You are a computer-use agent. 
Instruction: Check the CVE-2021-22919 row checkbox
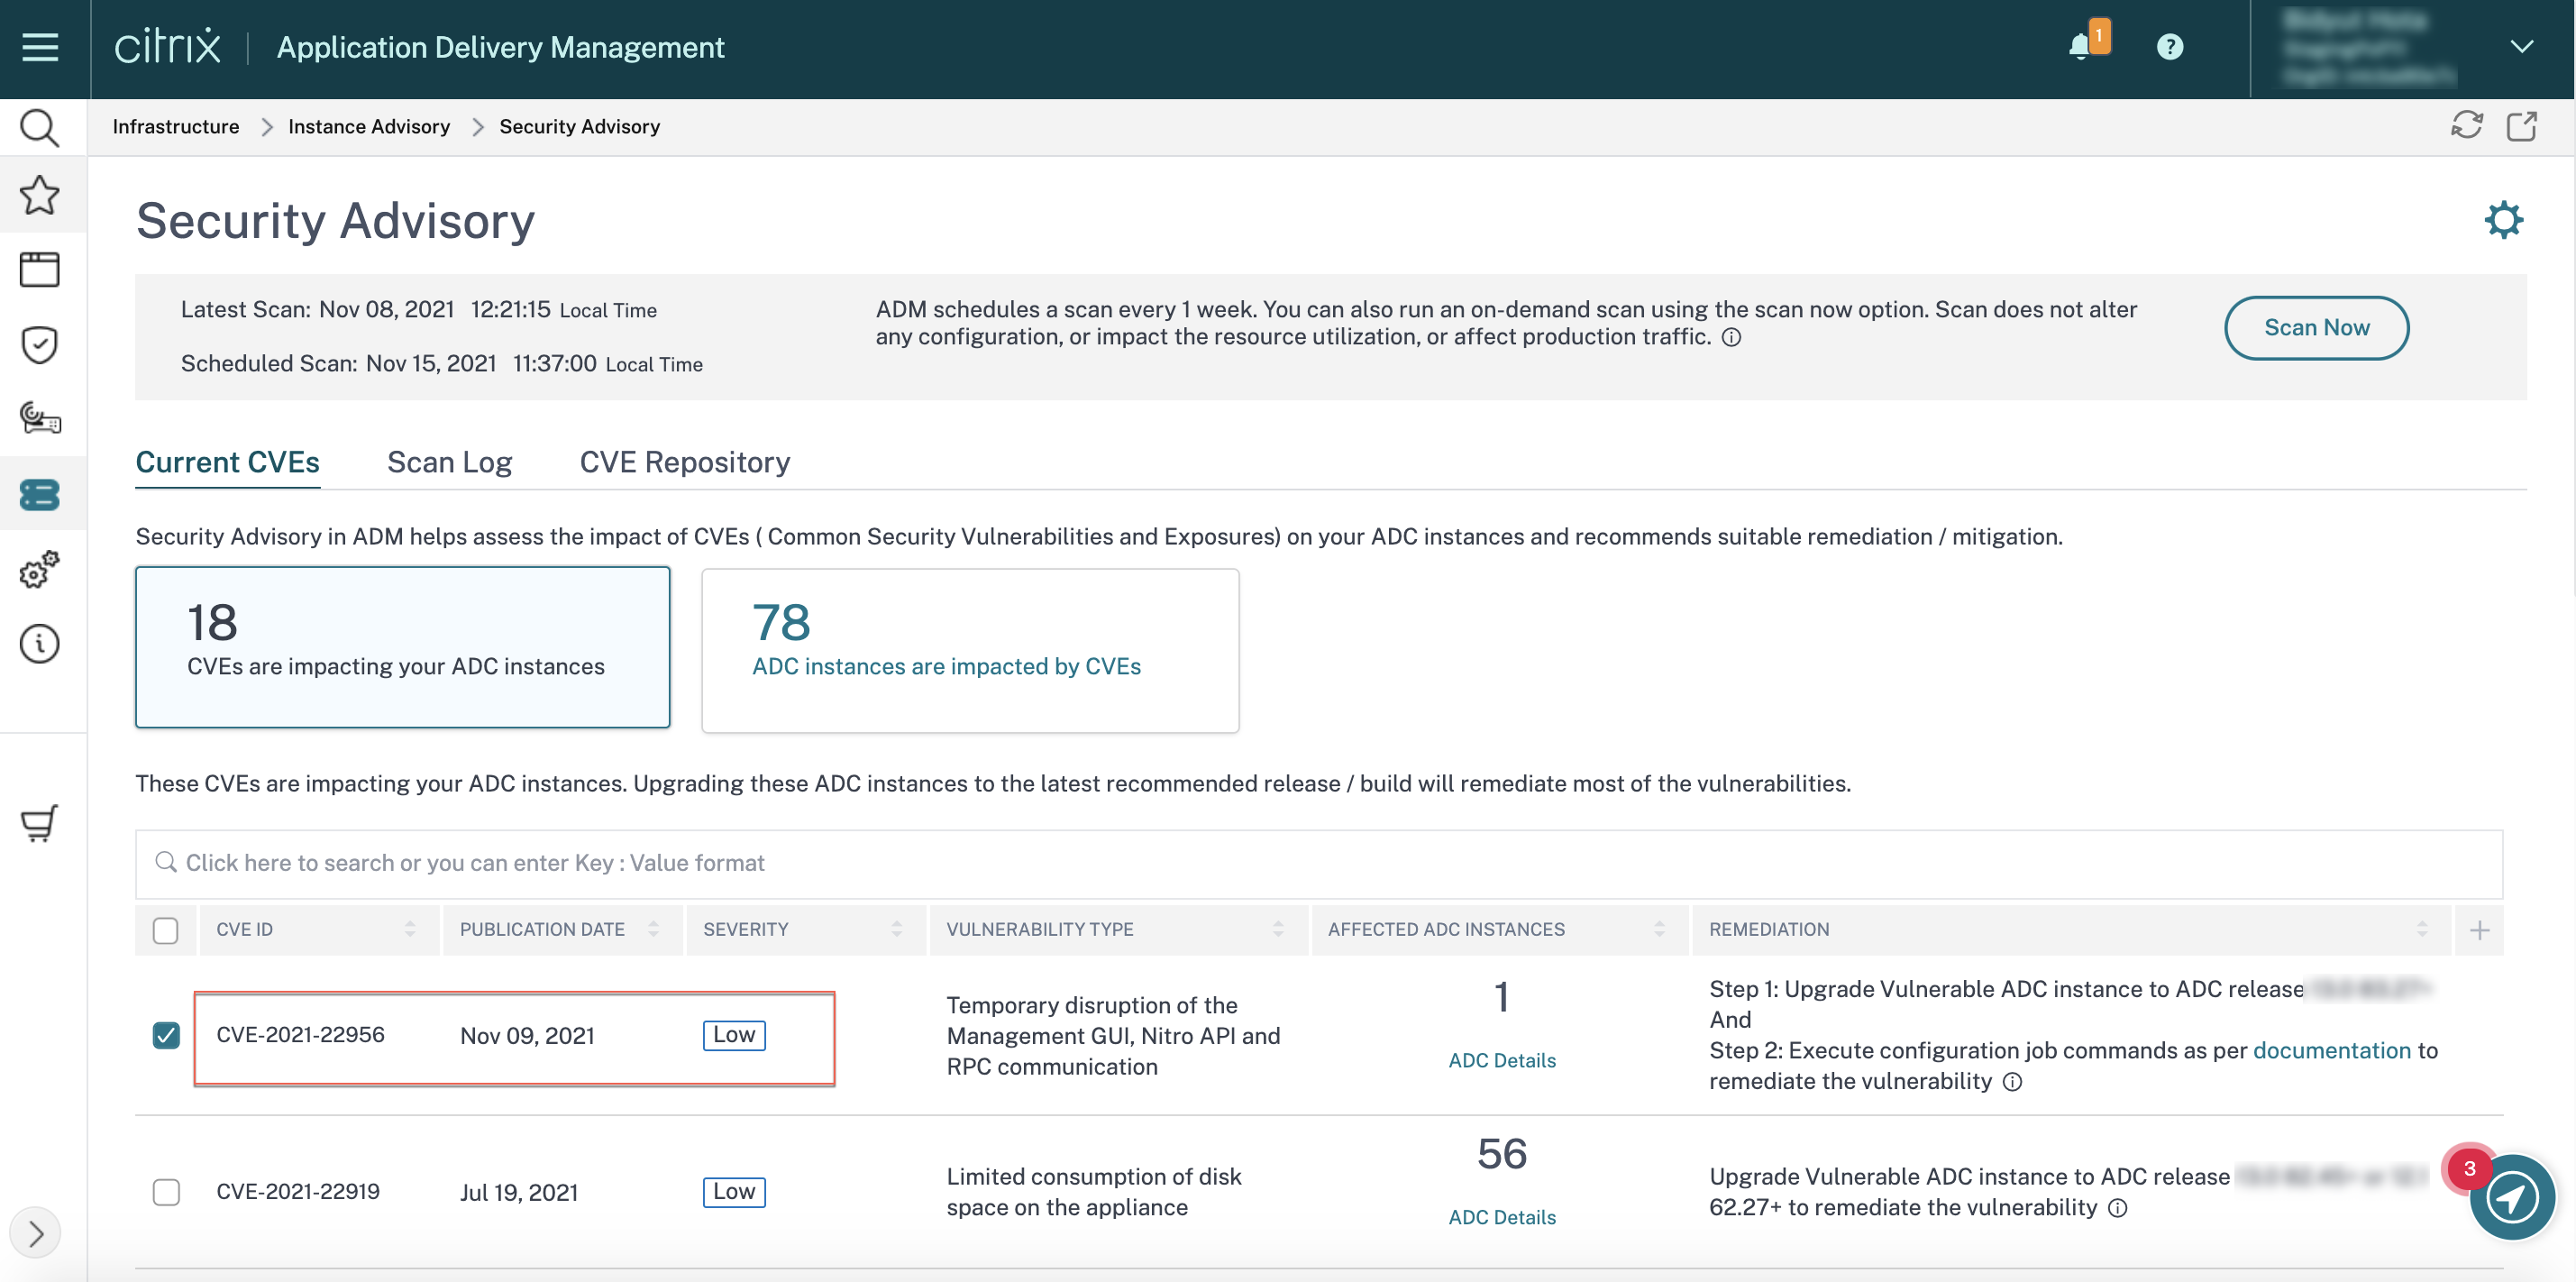tap(166, 1192)
